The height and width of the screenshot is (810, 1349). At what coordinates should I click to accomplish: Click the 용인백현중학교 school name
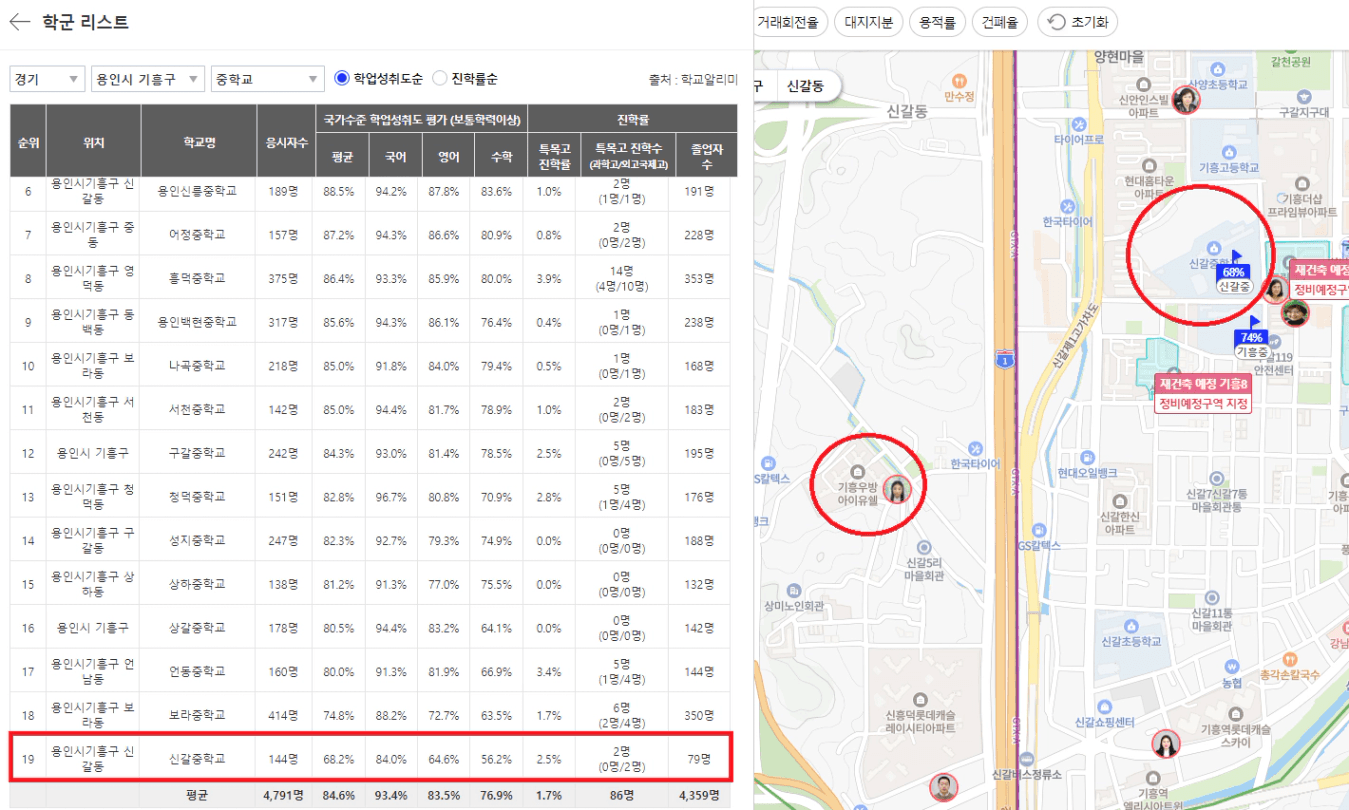[197, 322]
